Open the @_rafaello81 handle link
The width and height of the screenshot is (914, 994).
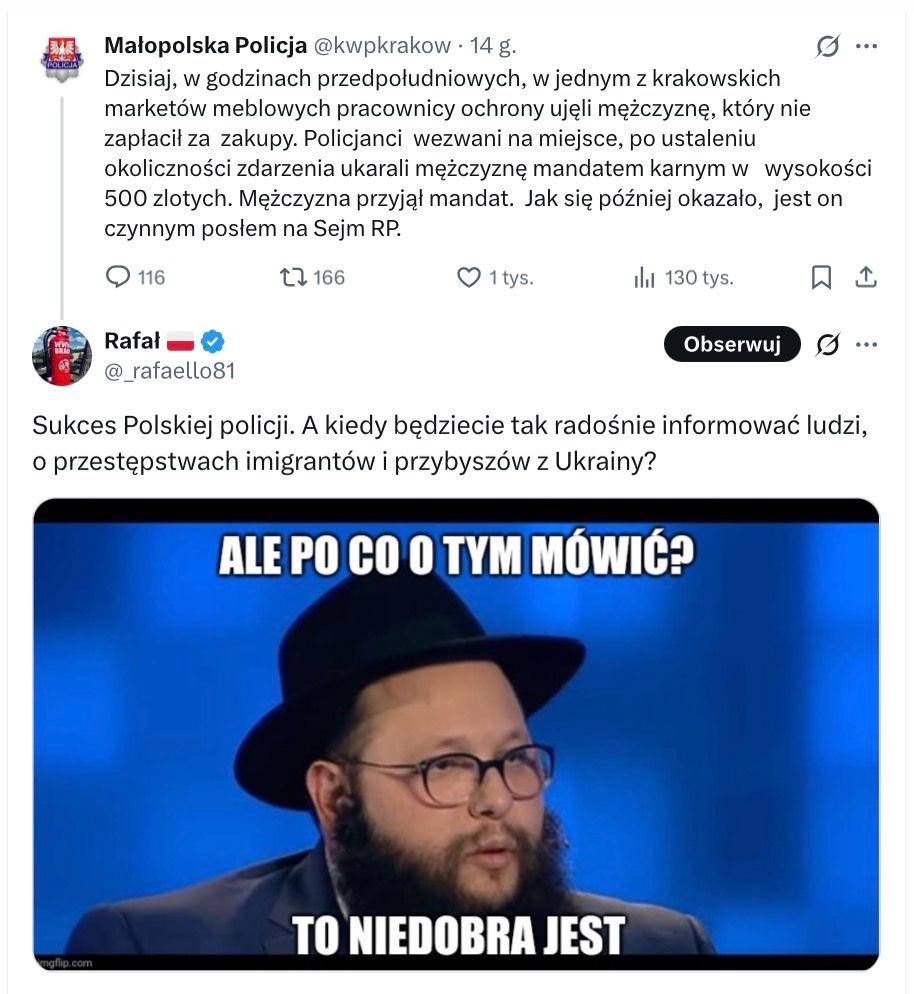point(170,370)
